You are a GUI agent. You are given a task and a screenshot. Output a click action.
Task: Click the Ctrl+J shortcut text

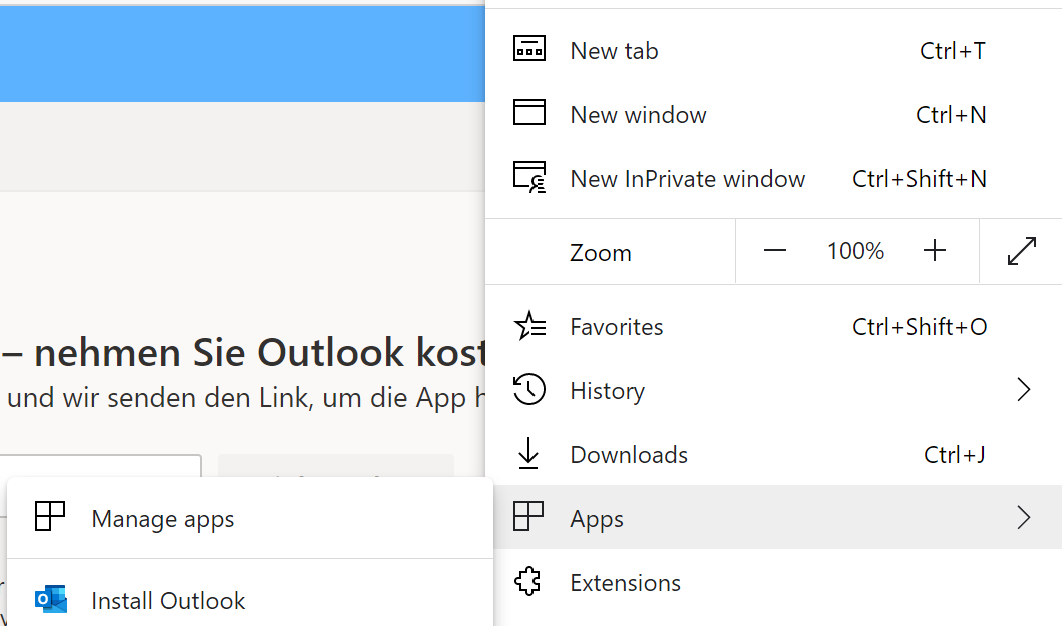(954, 454)
